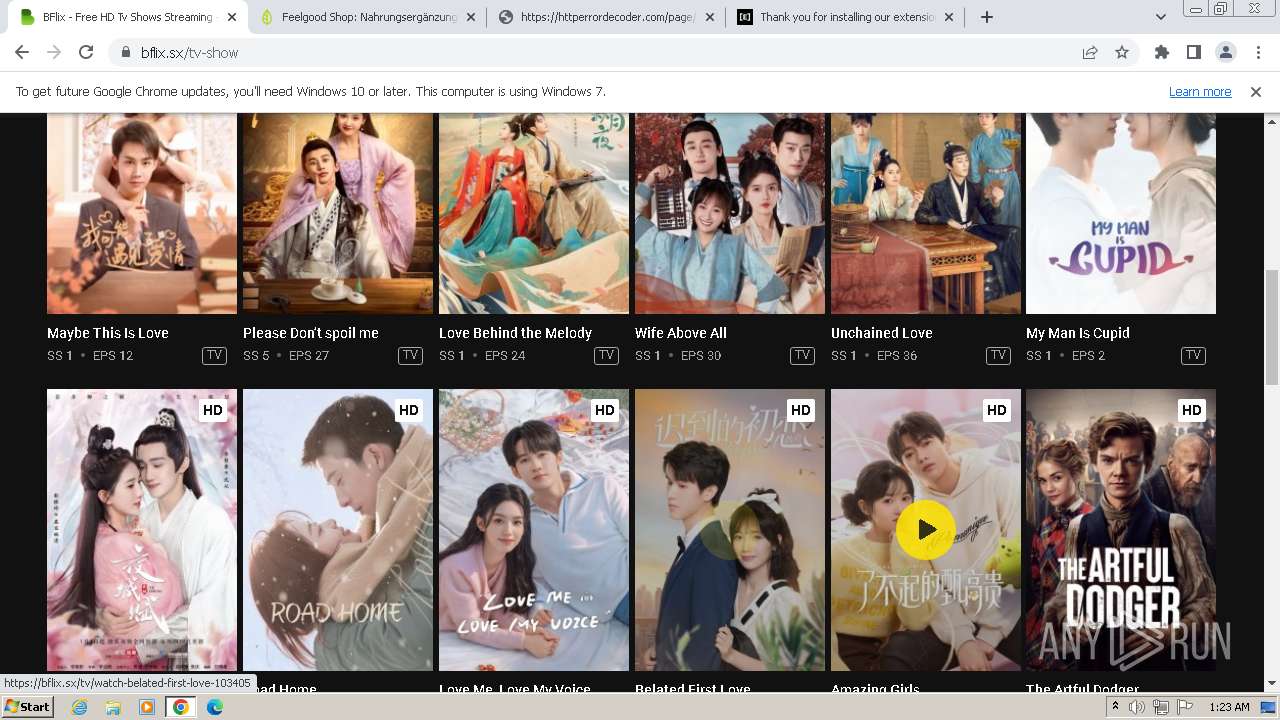Click the Please Don't spoil me title
This screenshot has width=1280, height=720.
(311, 333)
